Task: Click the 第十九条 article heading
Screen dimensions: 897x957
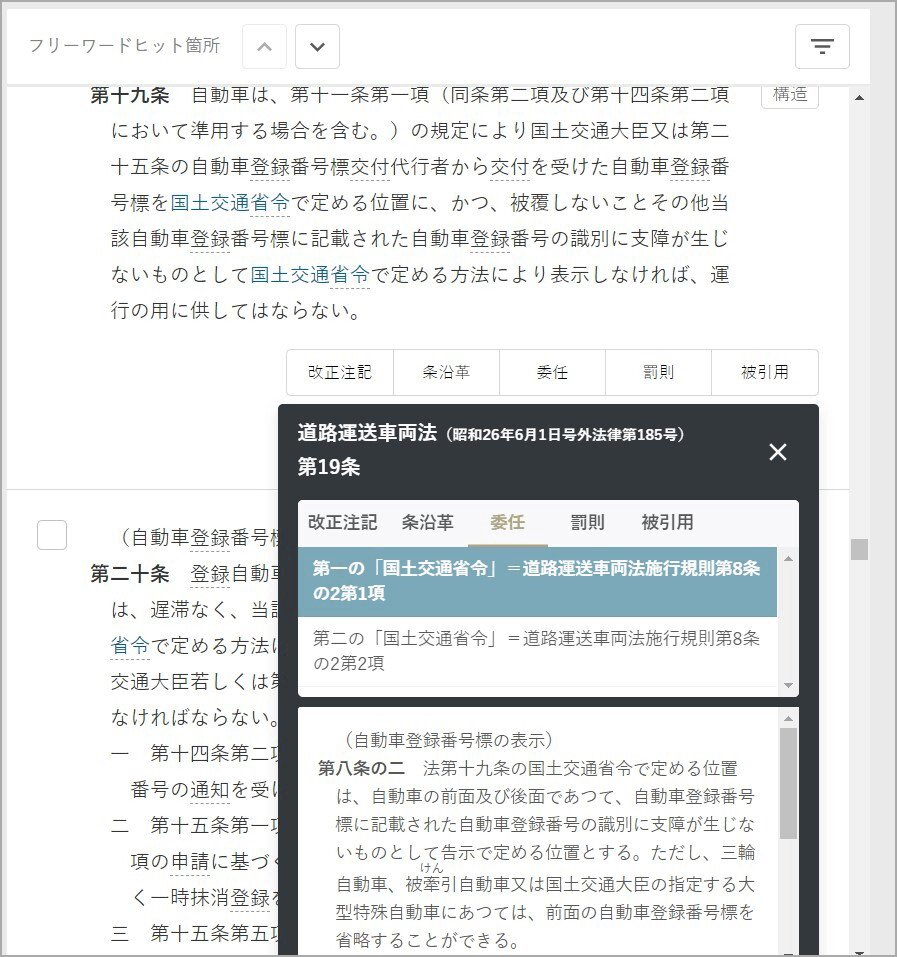Action: click(x=130, y=95)
